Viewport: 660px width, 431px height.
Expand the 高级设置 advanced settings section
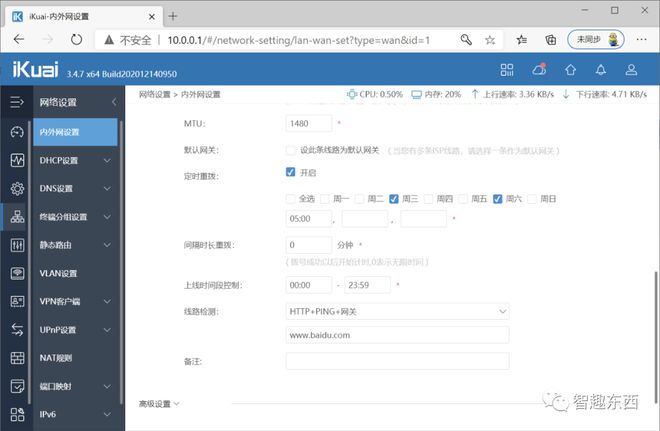coord(159,404)
